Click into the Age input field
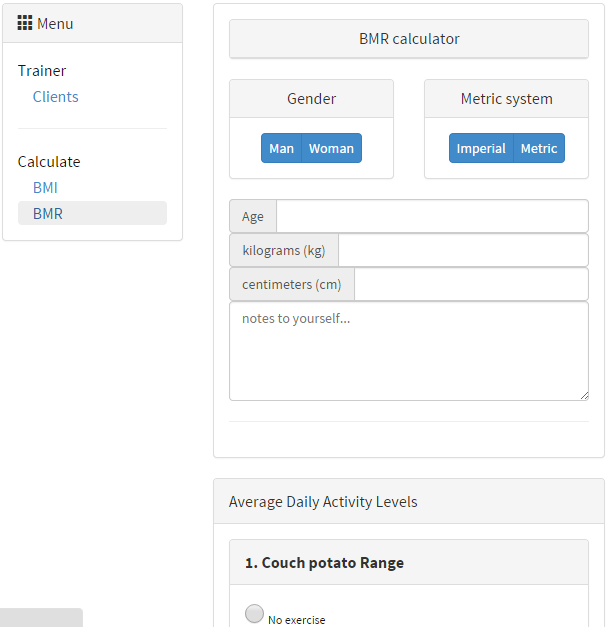 [432, 216]
